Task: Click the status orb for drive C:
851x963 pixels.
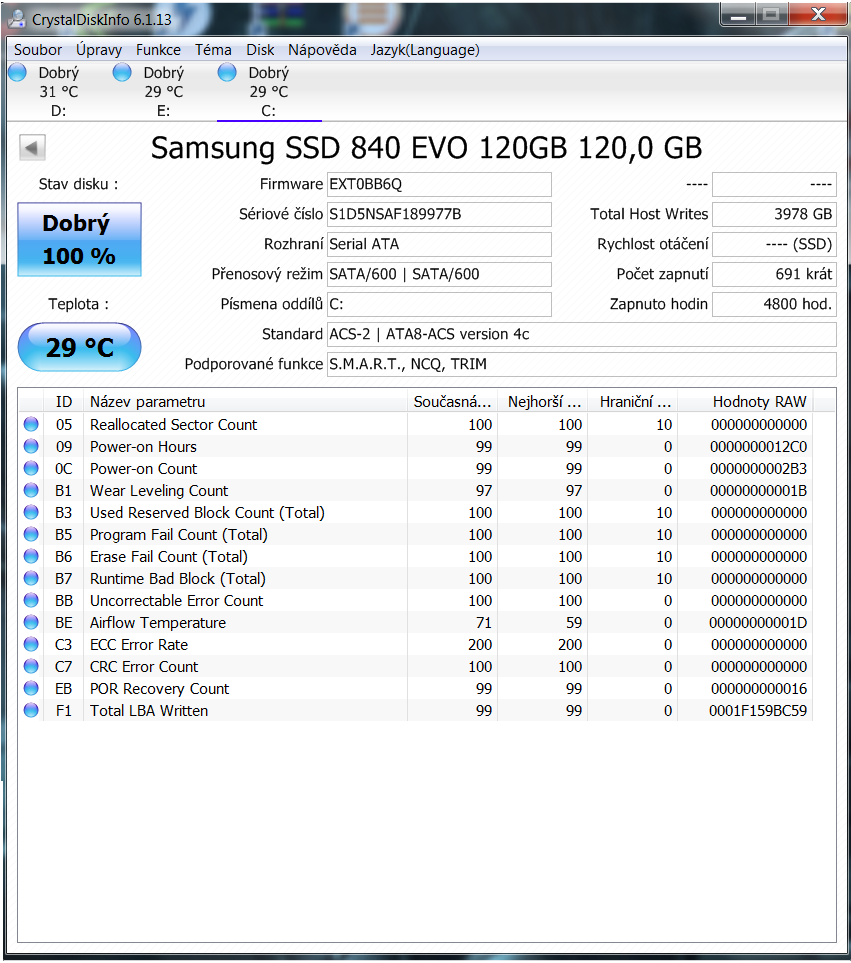Action: [227, 72]
